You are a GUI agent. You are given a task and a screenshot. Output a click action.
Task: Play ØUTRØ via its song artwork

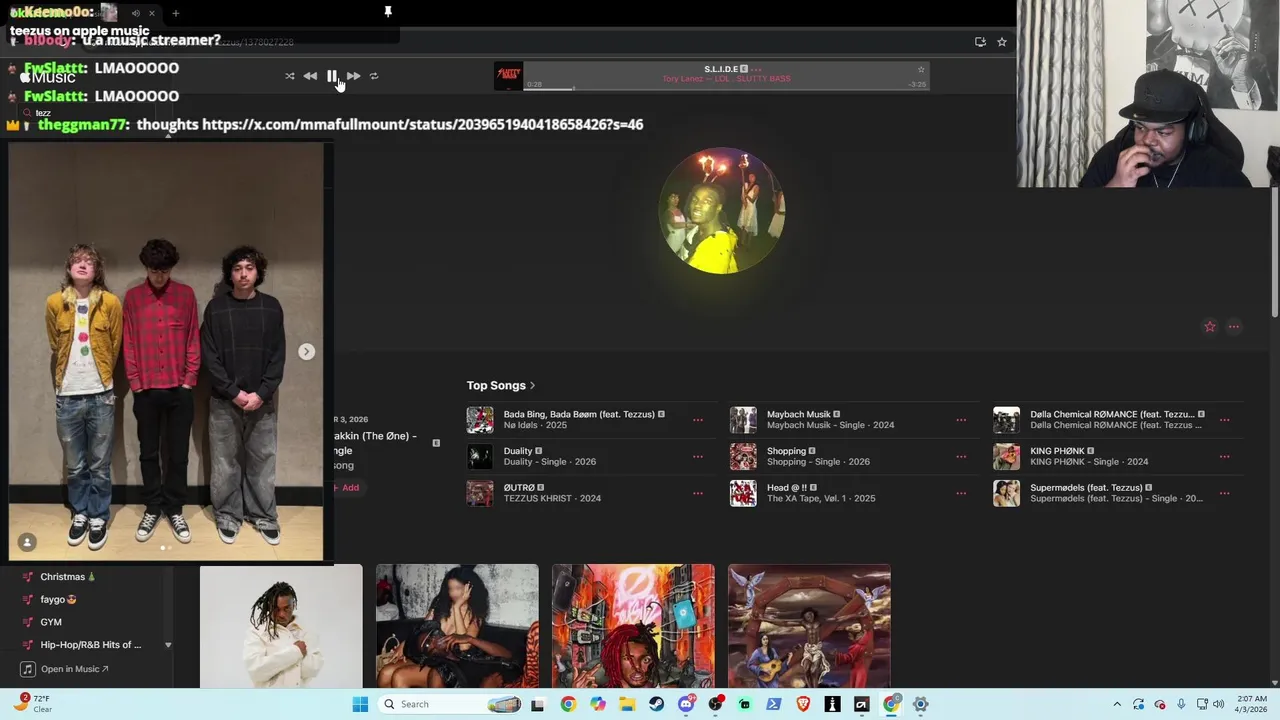tap(480, 493)
